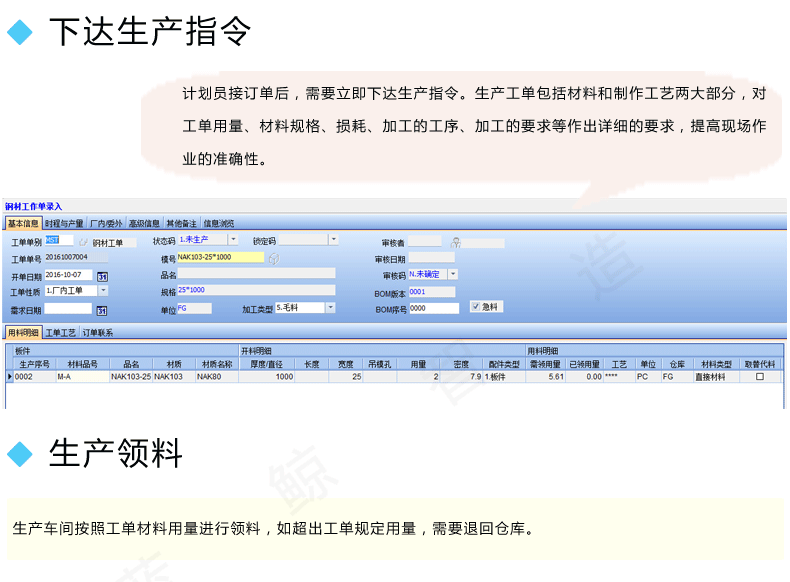Expand the 状态码 dropdown
The height and width of the screenshot is (582, 790).
[x=233, y=239]
